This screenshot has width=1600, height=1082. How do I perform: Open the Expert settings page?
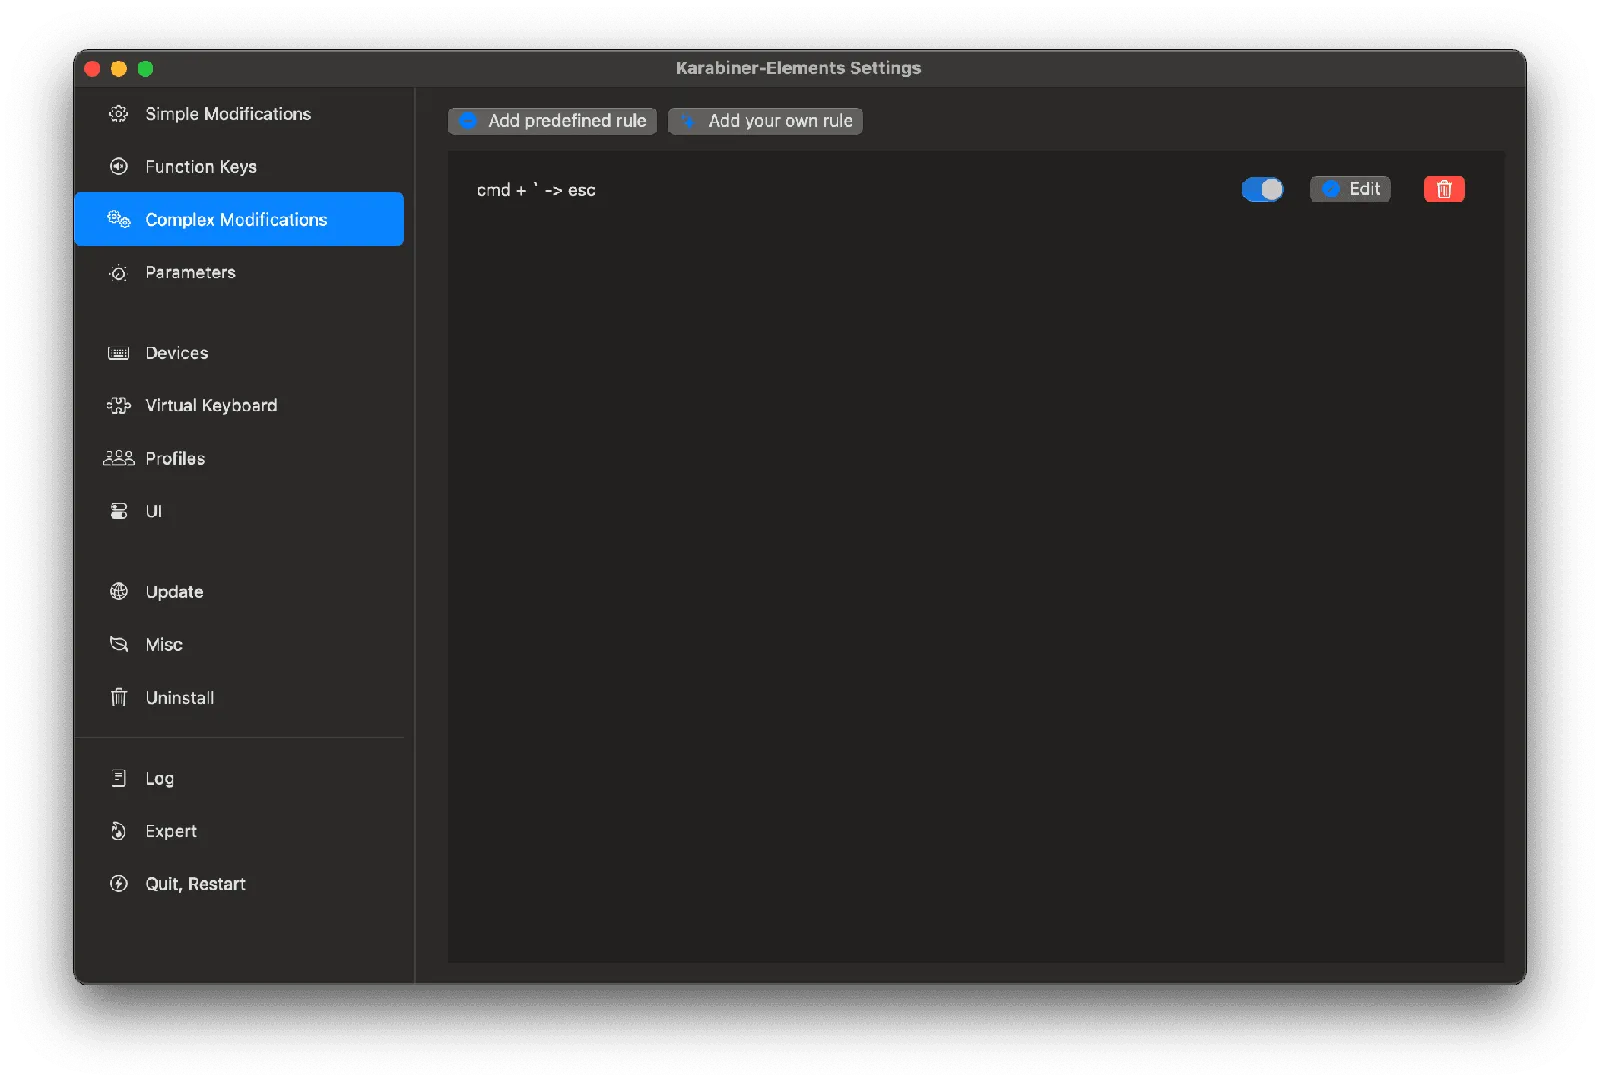171,831
